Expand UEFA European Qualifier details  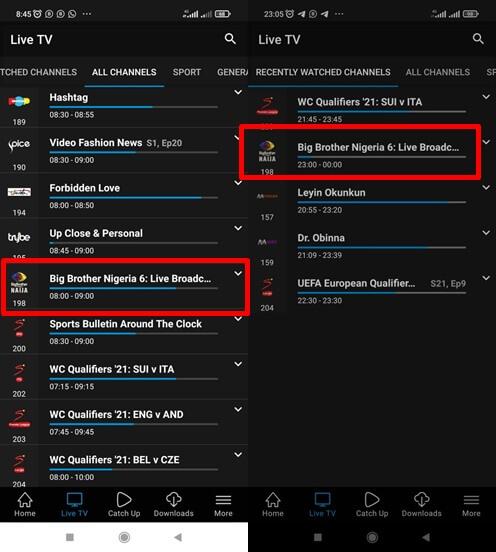(x=486, y=278)
